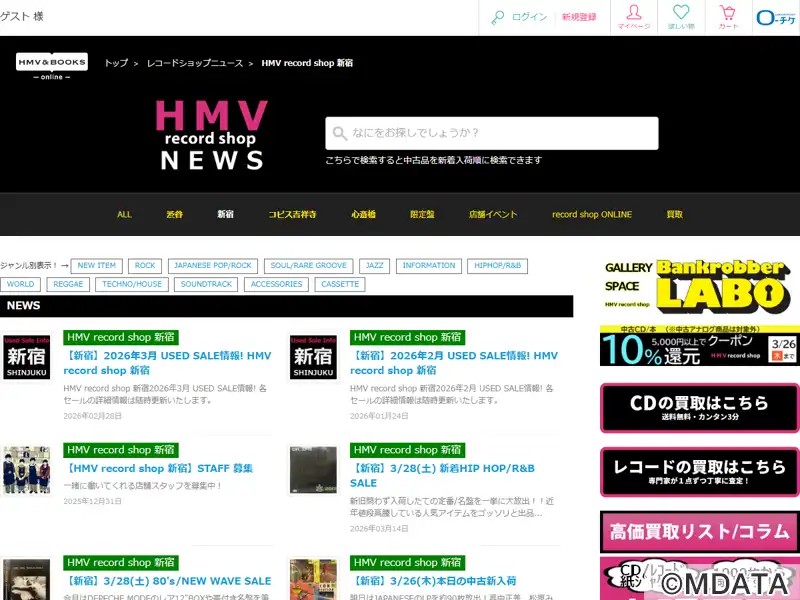Open STAFF 募集 headline link
Viewport: 800px width, 600px height.
[158, 468]
